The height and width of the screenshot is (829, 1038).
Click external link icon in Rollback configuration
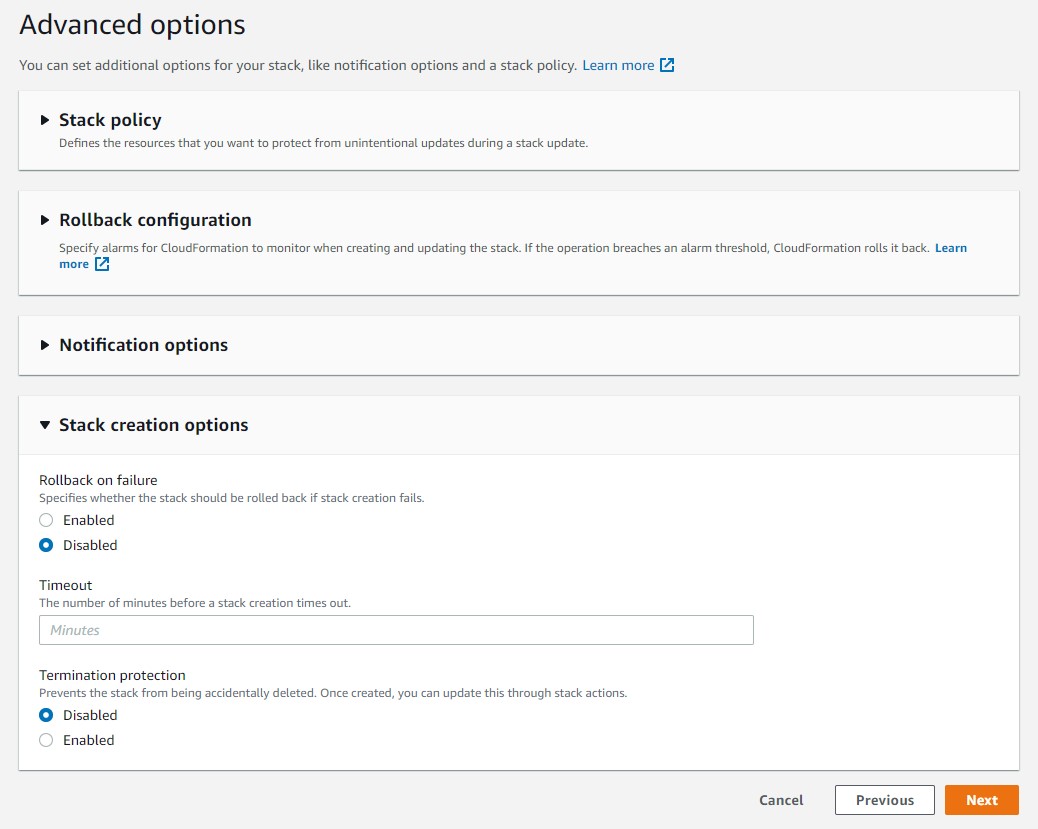(x=101, y=264)
